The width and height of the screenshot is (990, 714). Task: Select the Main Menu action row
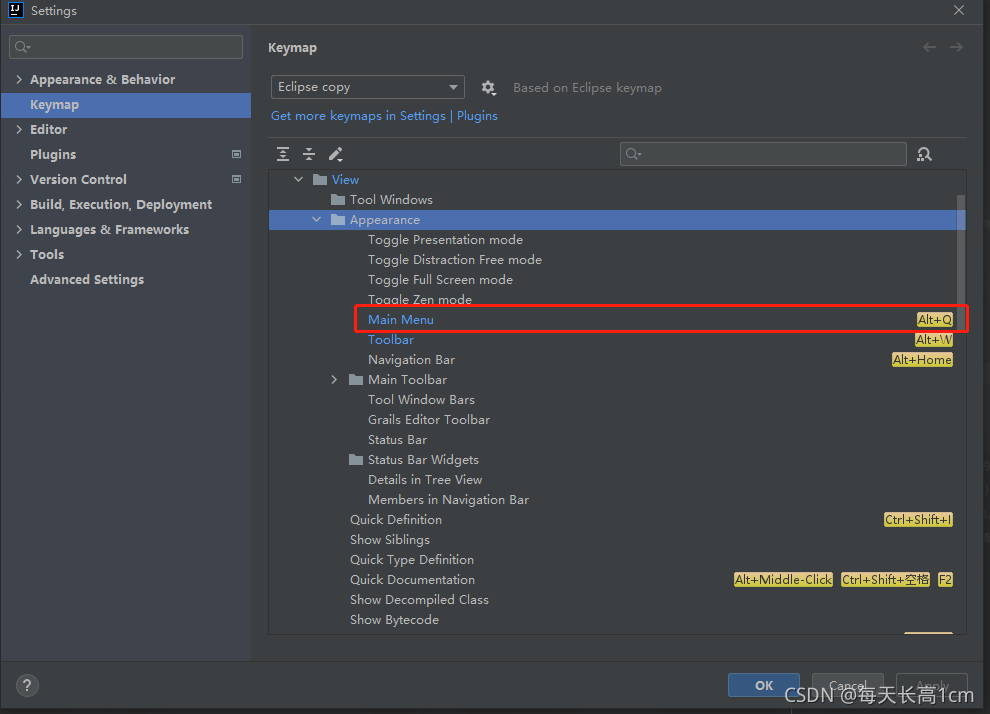click(x=401, y=320)
